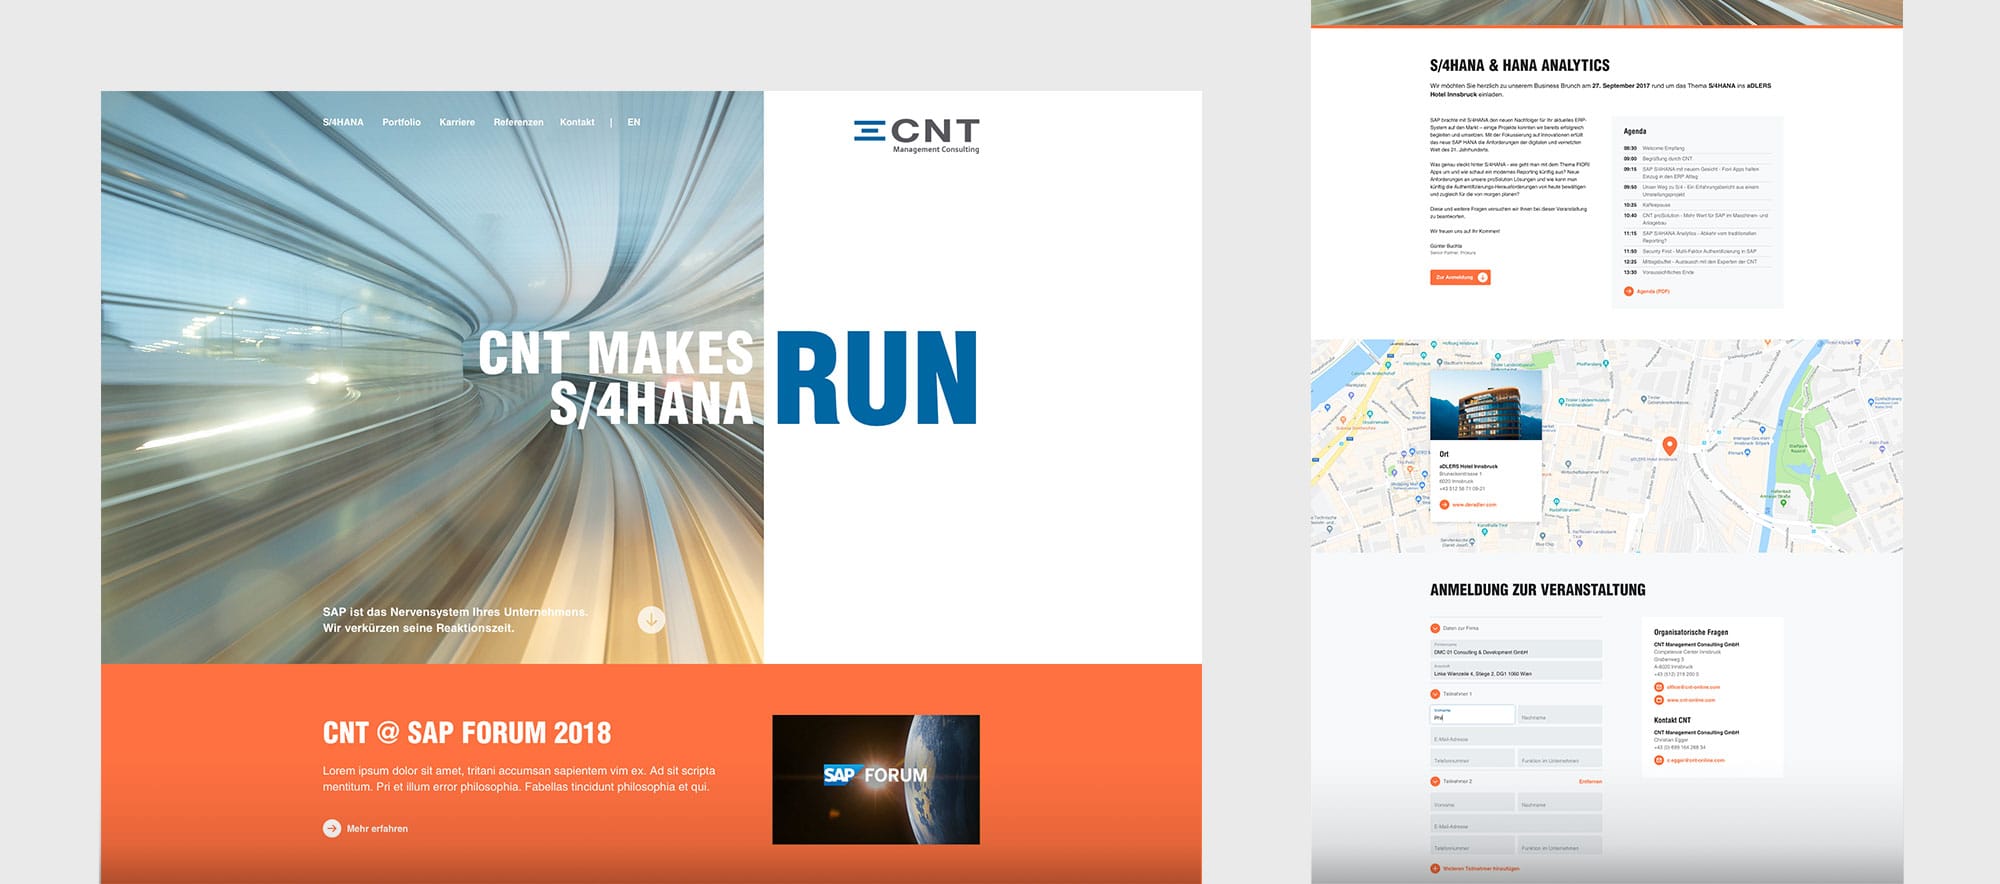
Task: Click the heading 'S/4HANA & HANA ANALYTICS'
Action: click(x=1520, y=65)
